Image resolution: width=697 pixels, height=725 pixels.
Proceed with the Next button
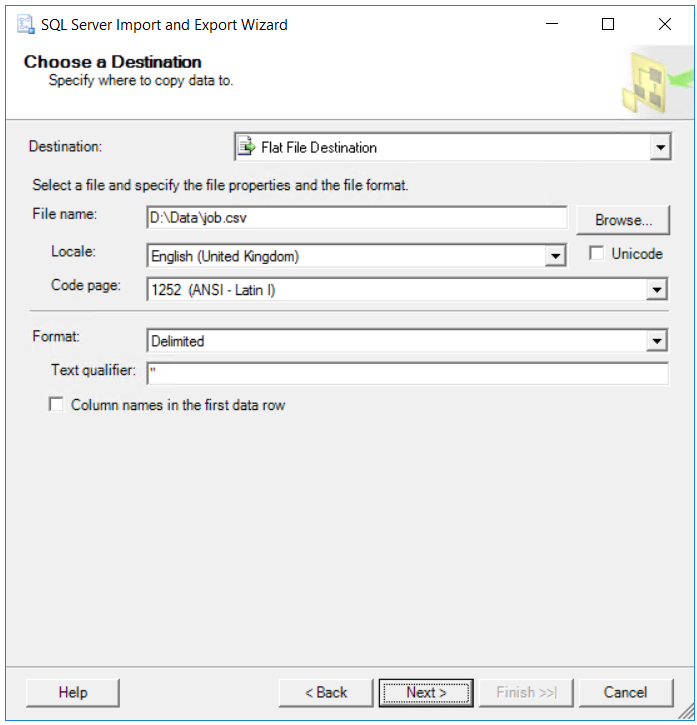[x=426, y=693]
